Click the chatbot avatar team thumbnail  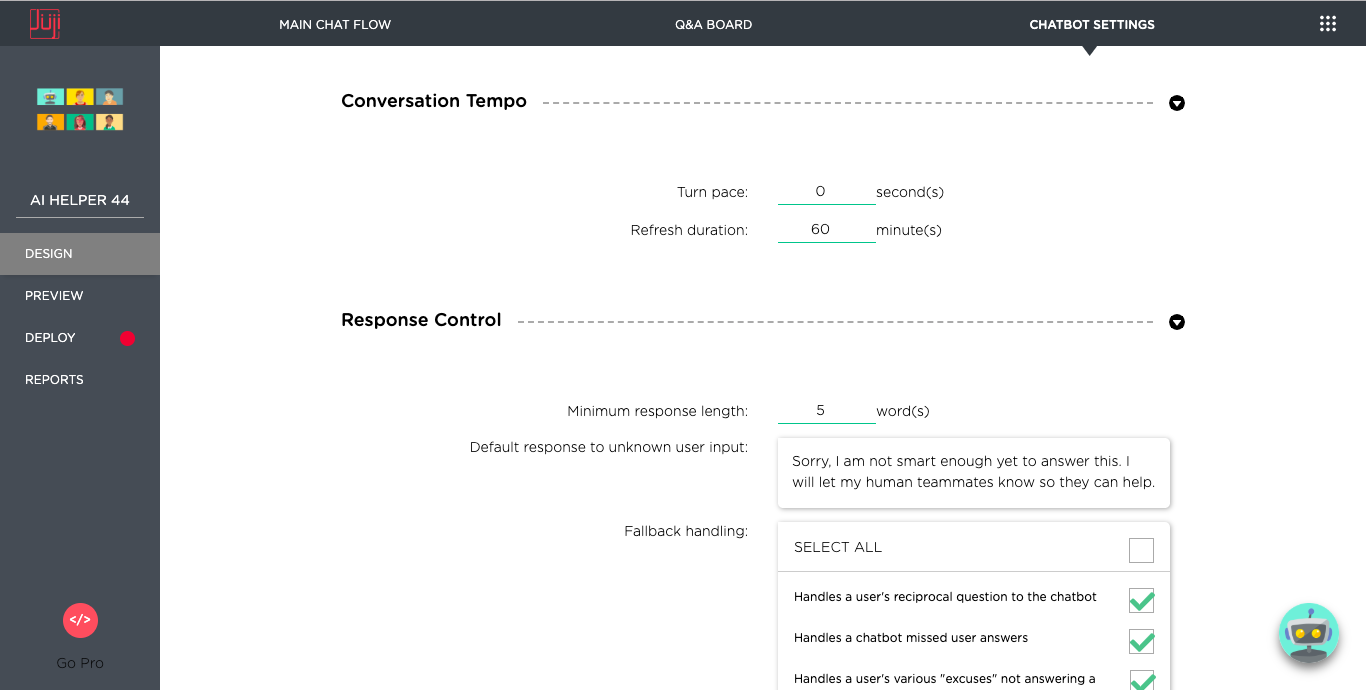pos(80,109)
